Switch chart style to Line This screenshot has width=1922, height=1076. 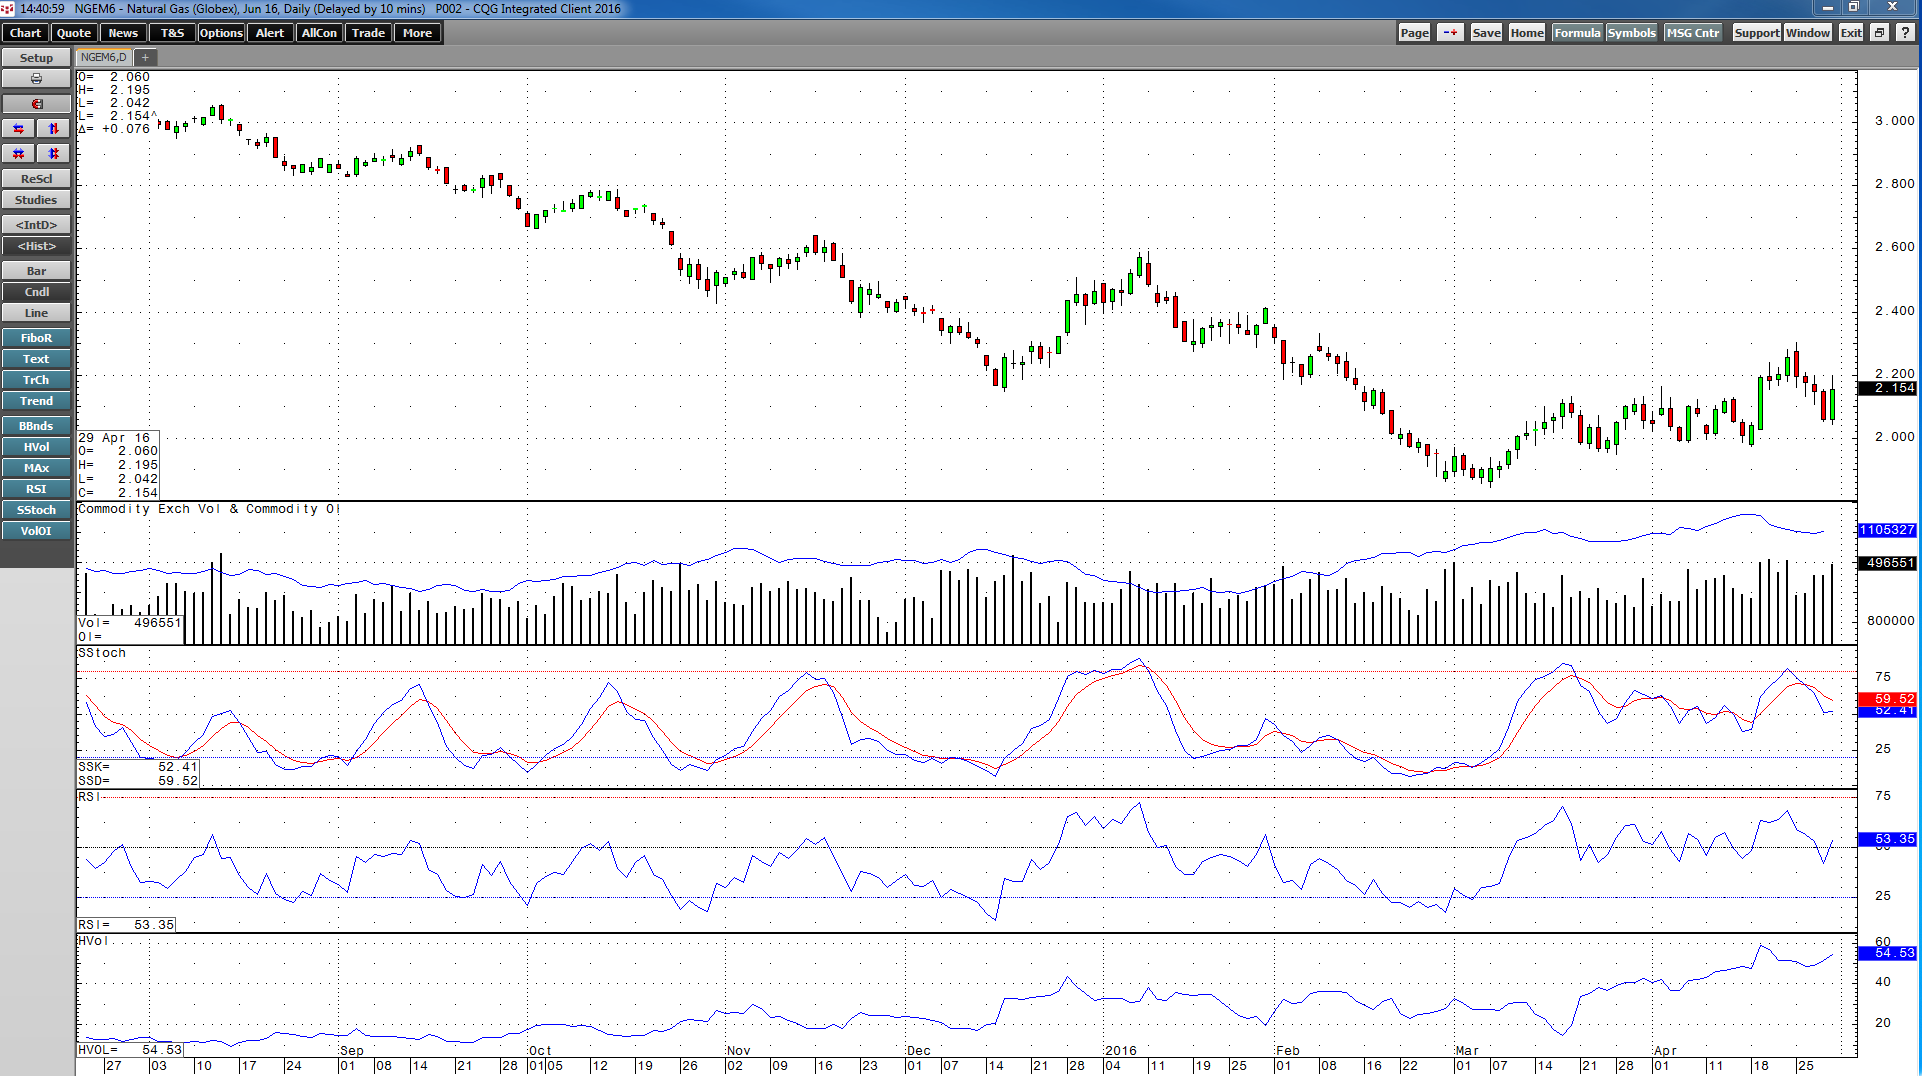(36, 313)
